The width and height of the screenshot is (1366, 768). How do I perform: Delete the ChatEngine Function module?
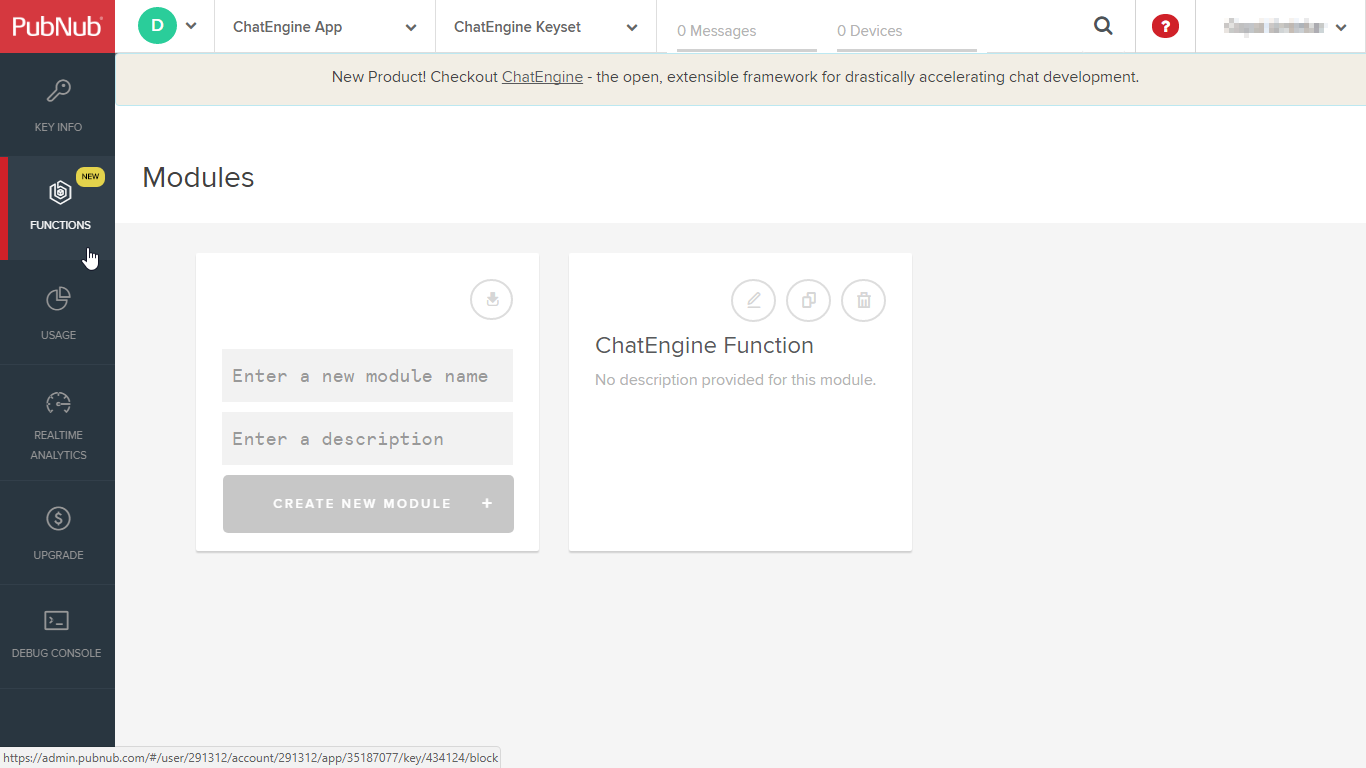[x=863, y=300]
